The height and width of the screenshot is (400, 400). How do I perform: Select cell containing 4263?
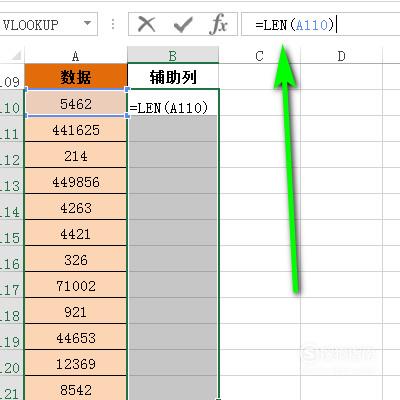click(x=76, y=207)
